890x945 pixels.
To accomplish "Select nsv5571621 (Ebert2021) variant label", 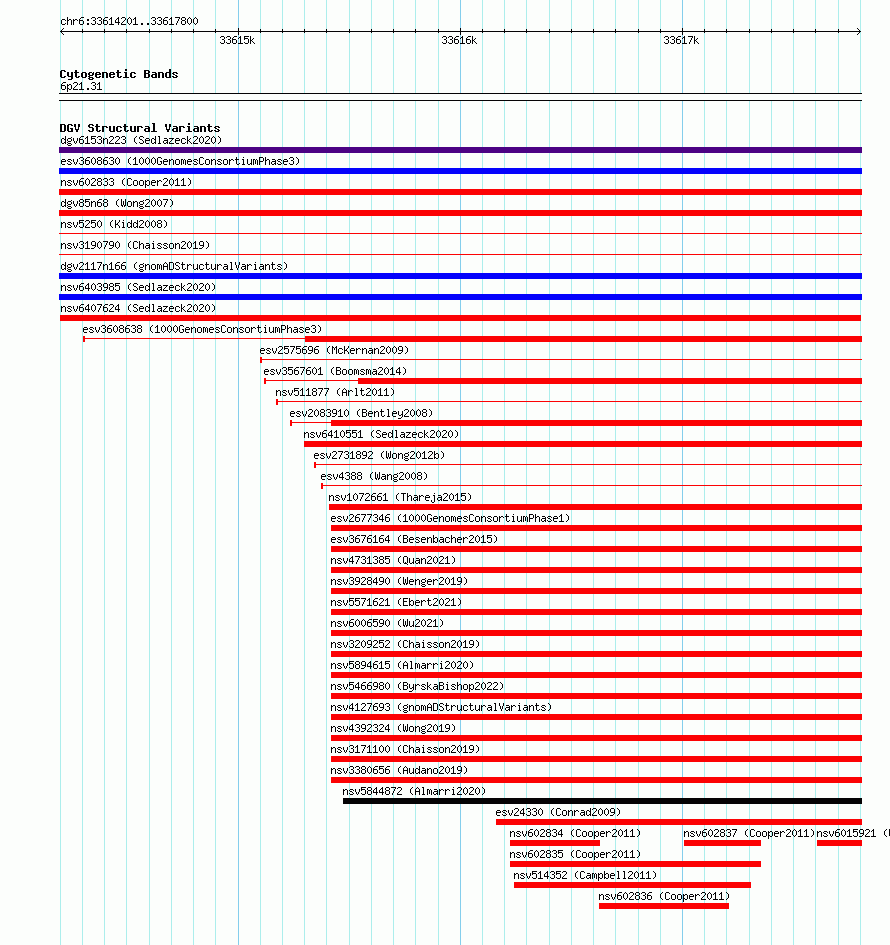I will point(396,603).
